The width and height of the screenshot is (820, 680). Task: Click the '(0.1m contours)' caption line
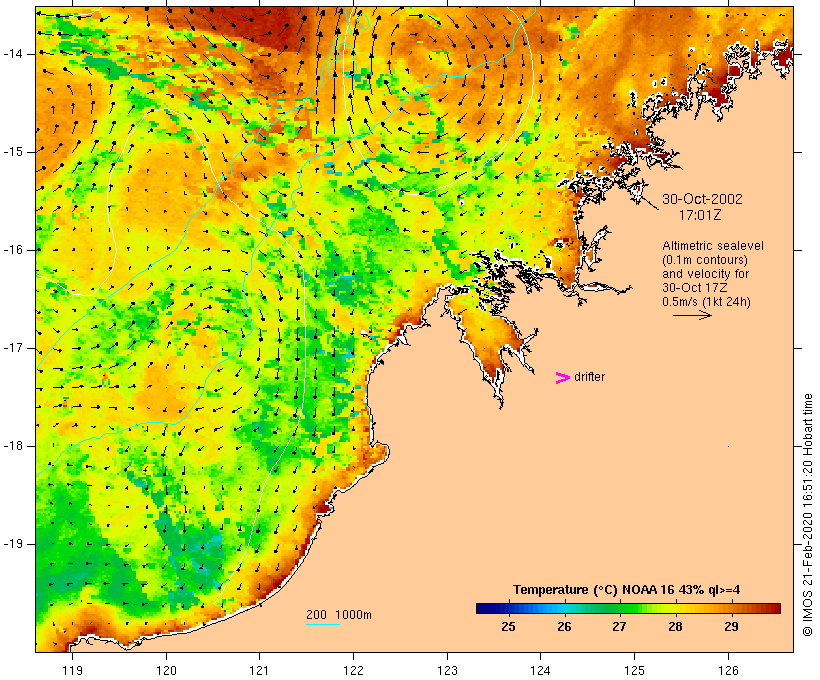pyautogui.click(x=705, y=259)
